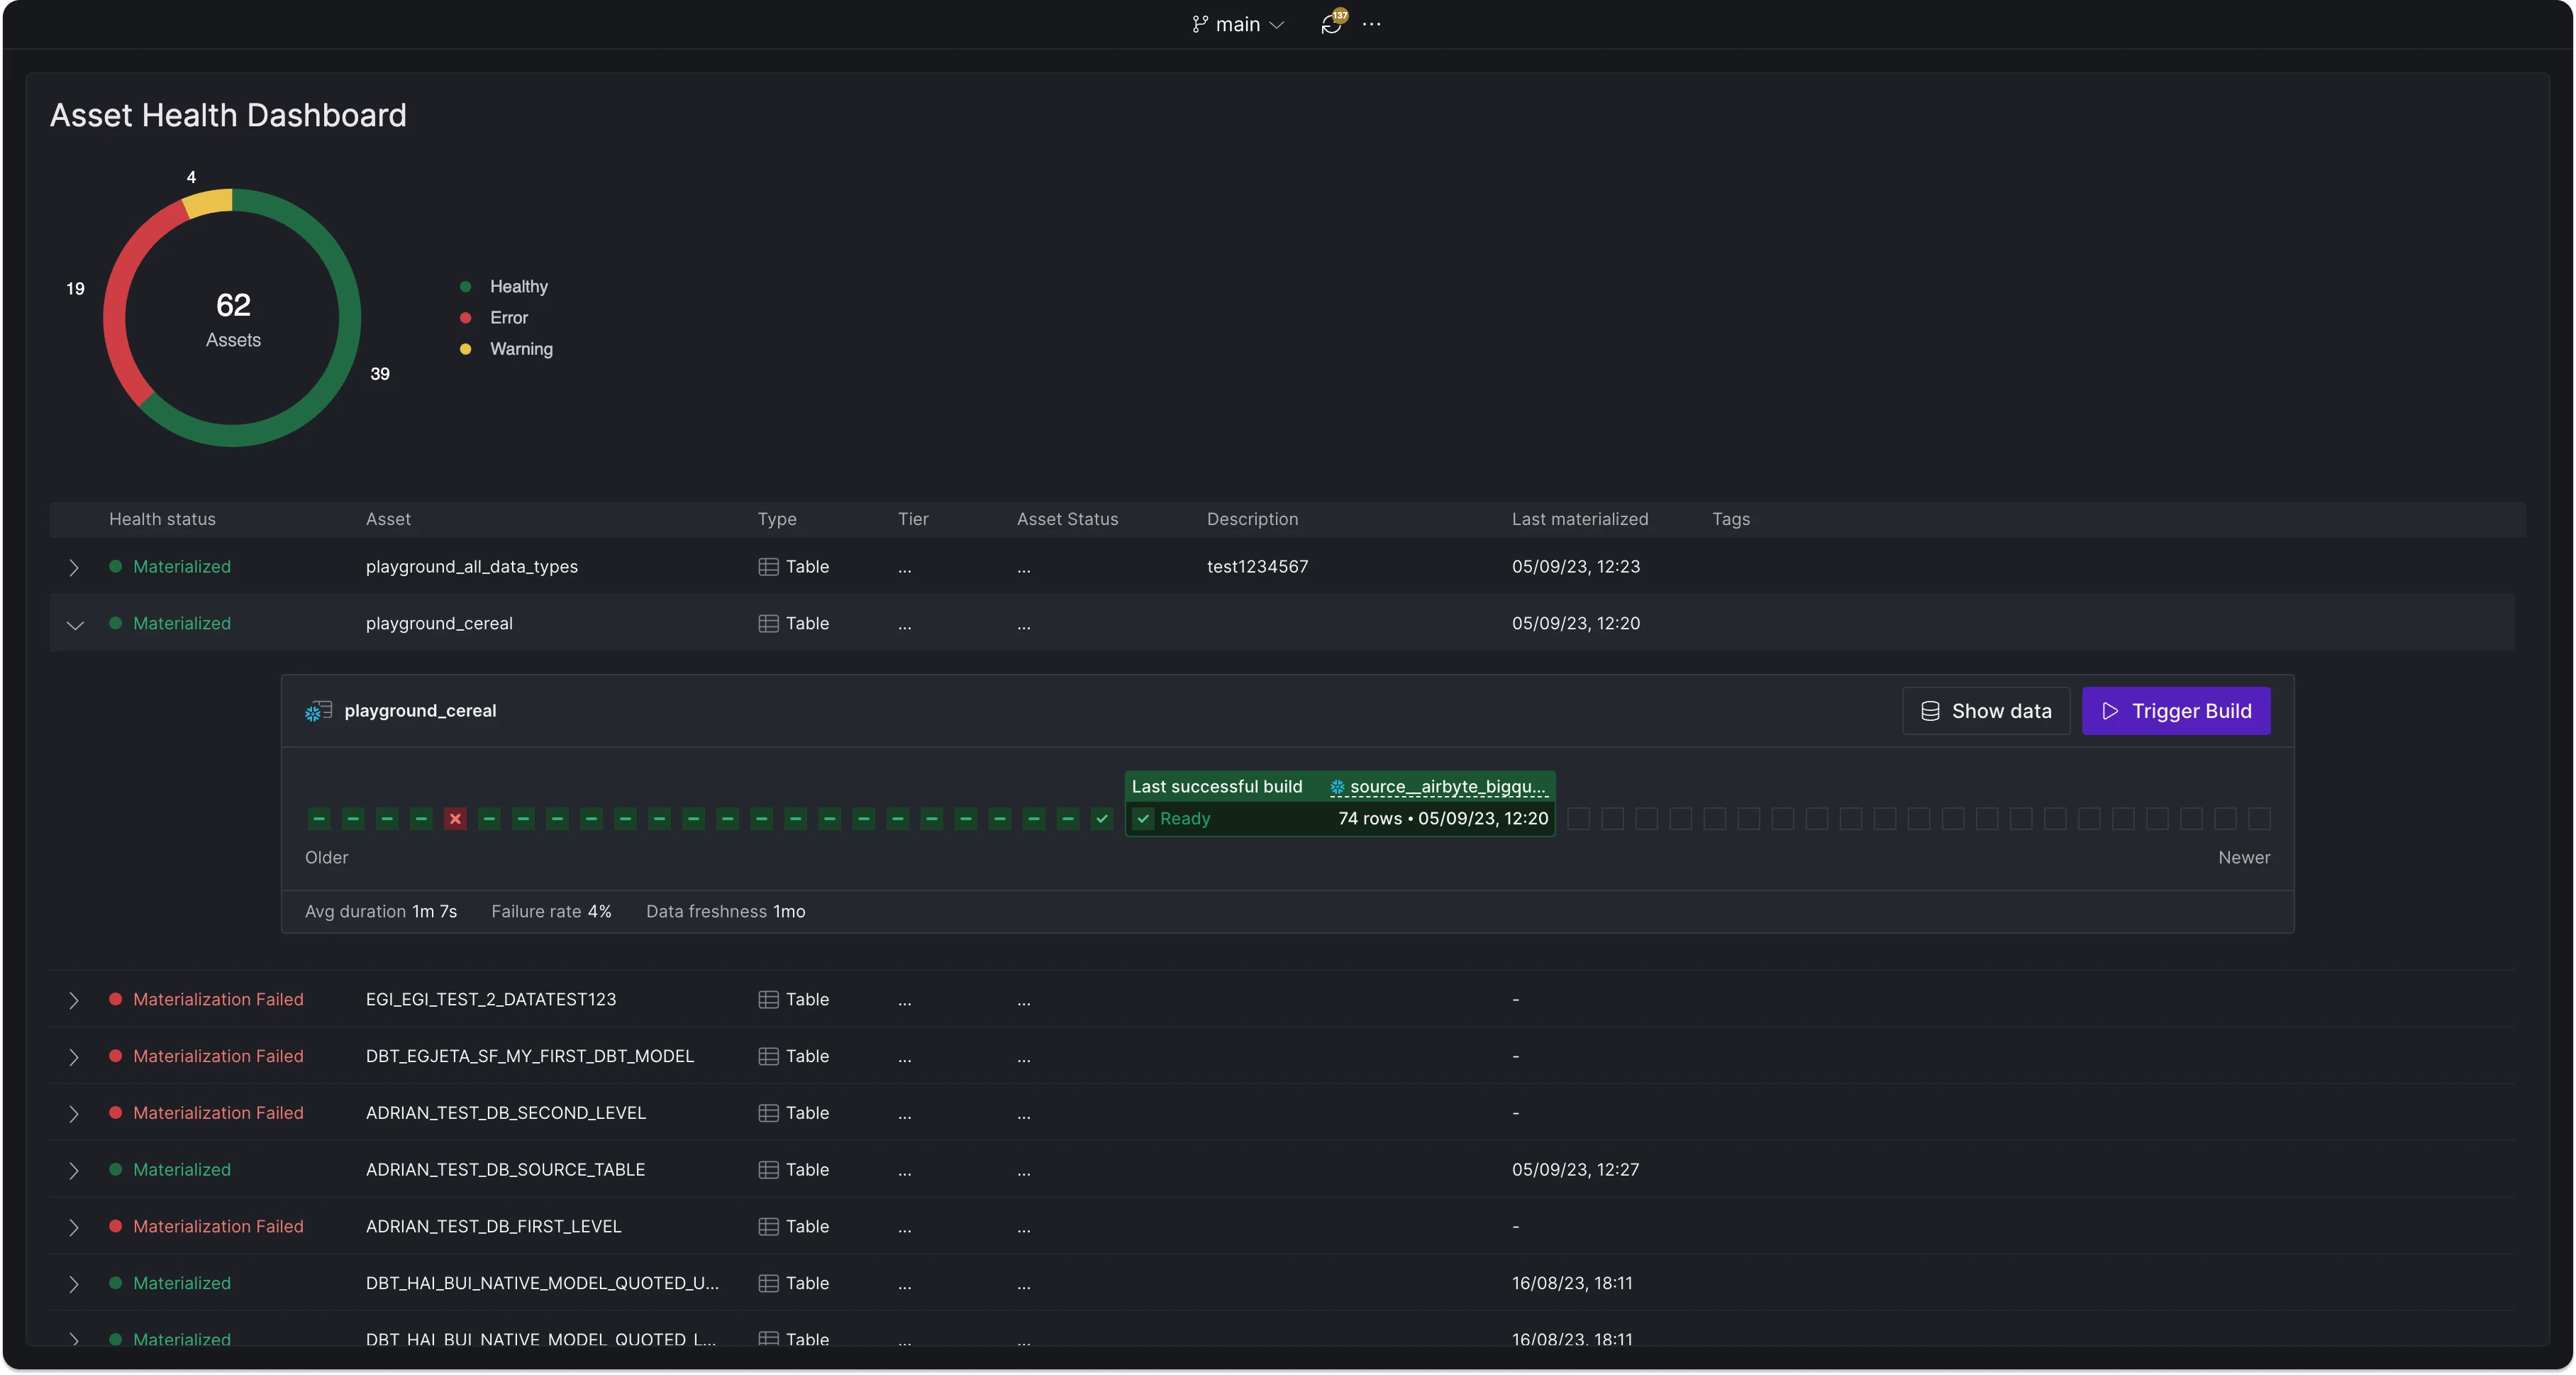Click the Trigger Build button

[2176, 711]
